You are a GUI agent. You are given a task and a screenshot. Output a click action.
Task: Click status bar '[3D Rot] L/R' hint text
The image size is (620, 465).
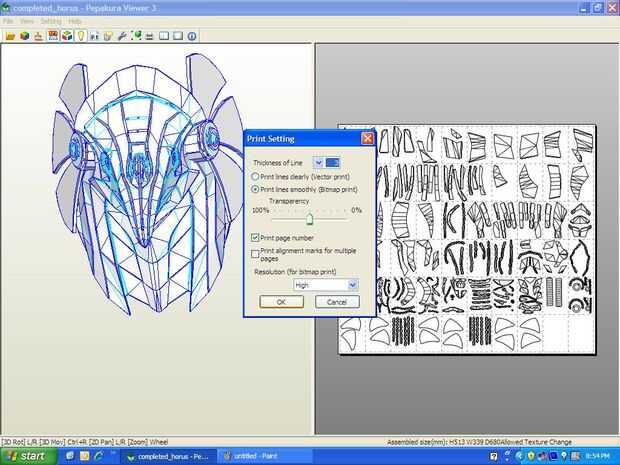tap(19, 442)
